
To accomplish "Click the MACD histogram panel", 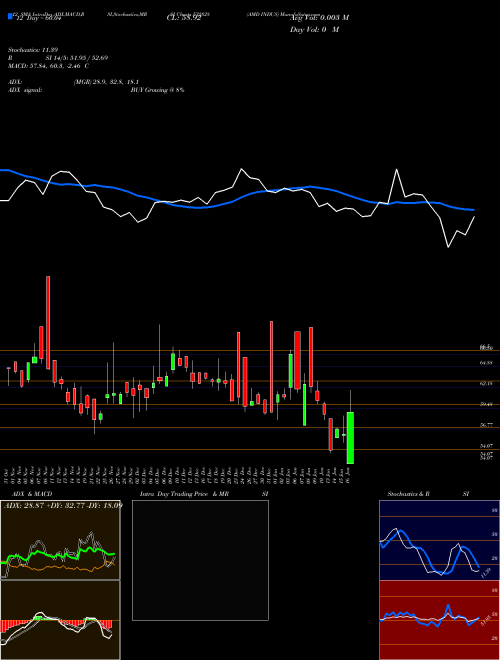I will coord(60,620).
